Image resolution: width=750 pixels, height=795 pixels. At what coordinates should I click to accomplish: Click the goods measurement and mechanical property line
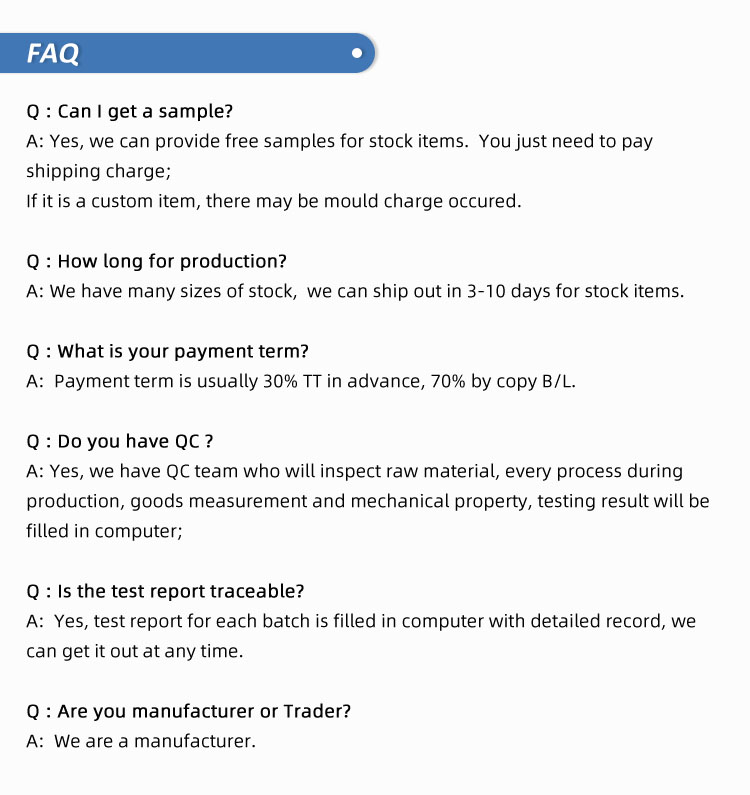[367, 501]
